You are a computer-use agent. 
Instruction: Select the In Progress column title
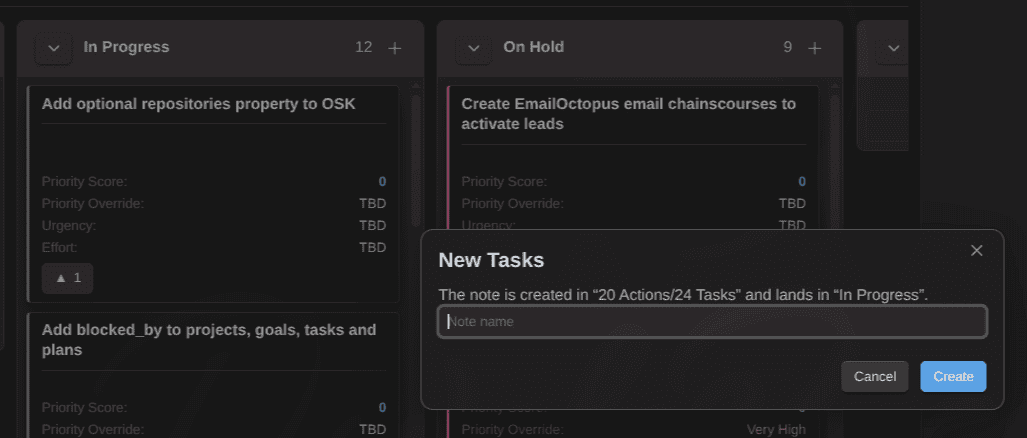pos(126,47)
